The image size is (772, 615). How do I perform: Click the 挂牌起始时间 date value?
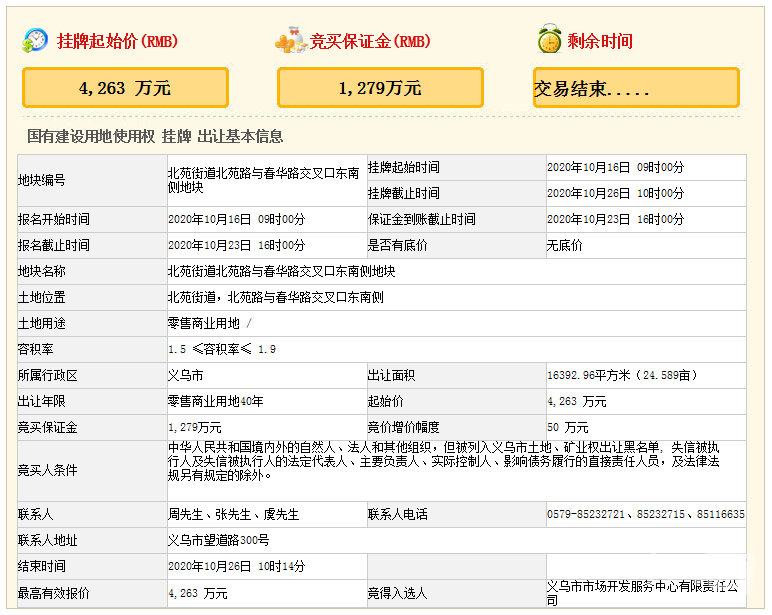(615, 167)
